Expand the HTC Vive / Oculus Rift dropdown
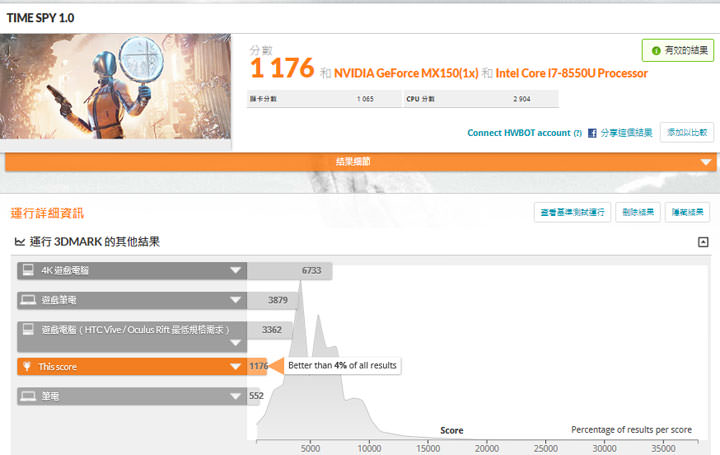The height and width of the screenshot is (455, 720). click(235, 329)
